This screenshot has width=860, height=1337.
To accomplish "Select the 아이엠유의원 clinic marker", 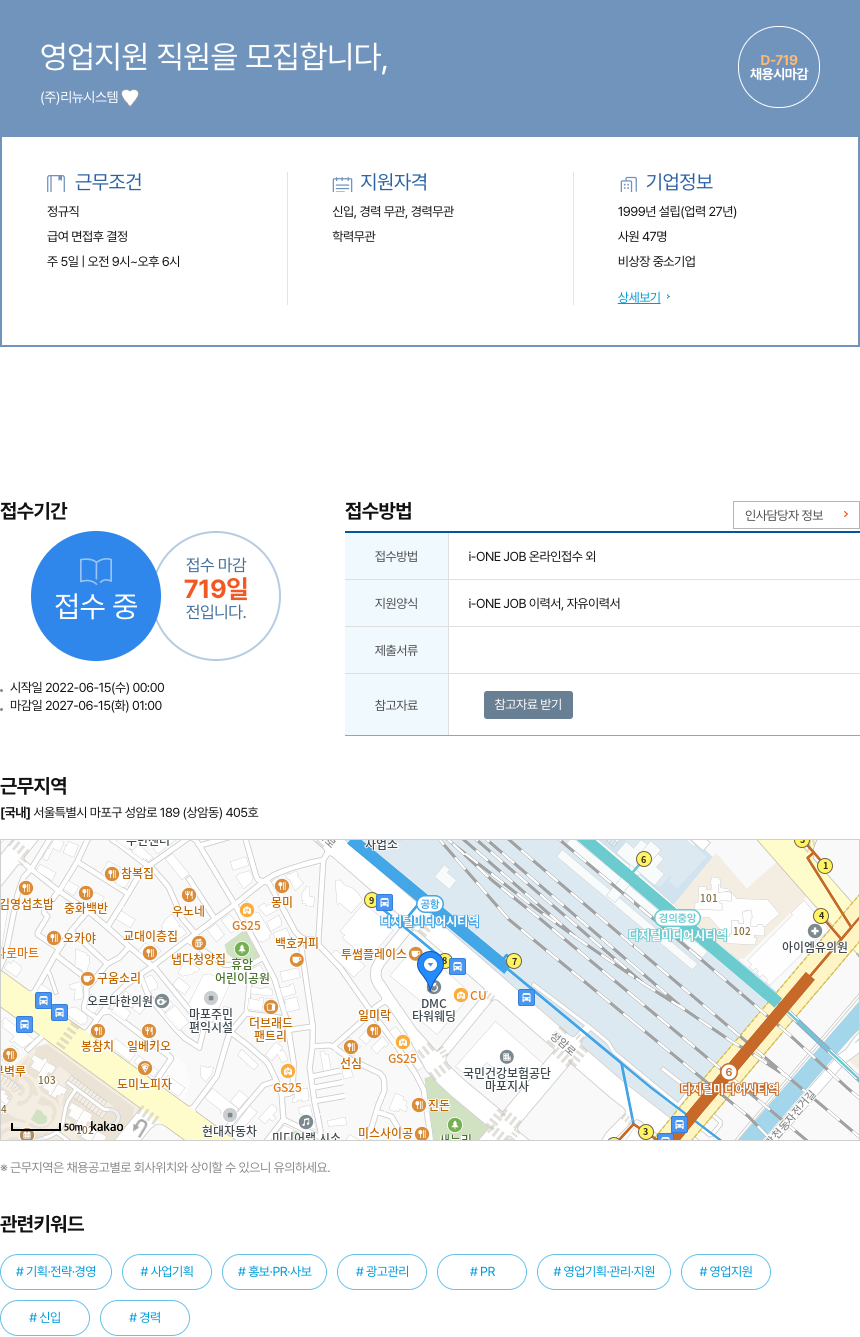I will [815, 931].
